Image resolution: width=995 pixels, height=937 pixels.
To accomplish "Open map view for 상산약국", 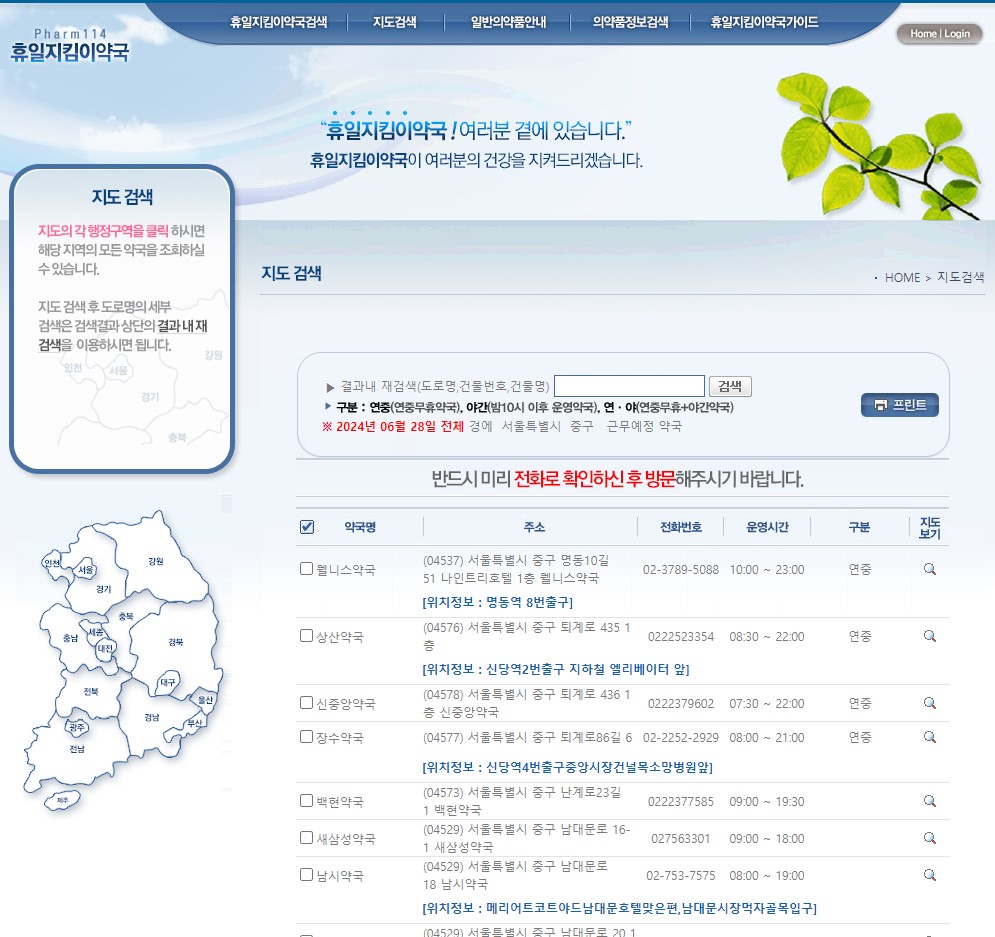I will [x=929, y=635].
